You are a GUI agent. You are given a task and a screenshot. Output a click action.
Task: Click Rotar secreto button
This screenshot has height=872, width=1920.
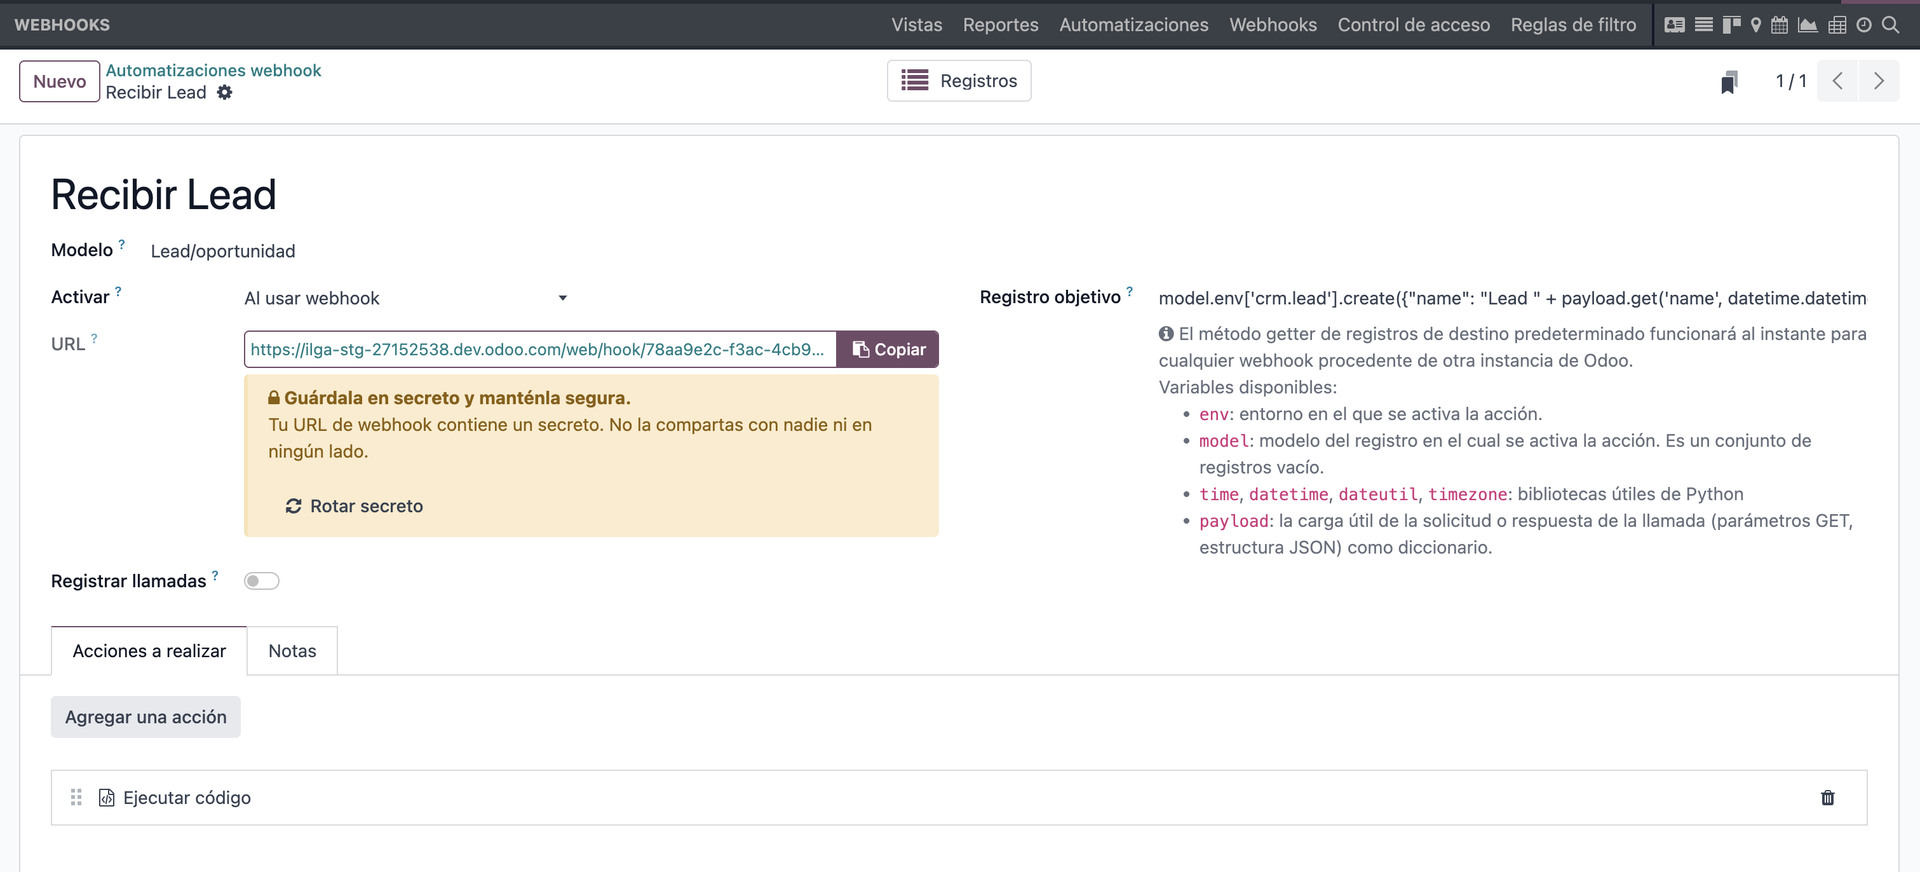[x=355, y=506]
